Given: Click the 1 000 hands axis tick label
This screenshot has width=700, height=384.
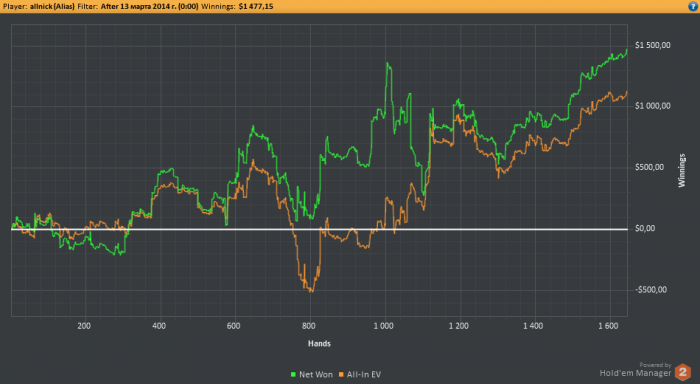Looking at the screenshot, I should [383, 326].
